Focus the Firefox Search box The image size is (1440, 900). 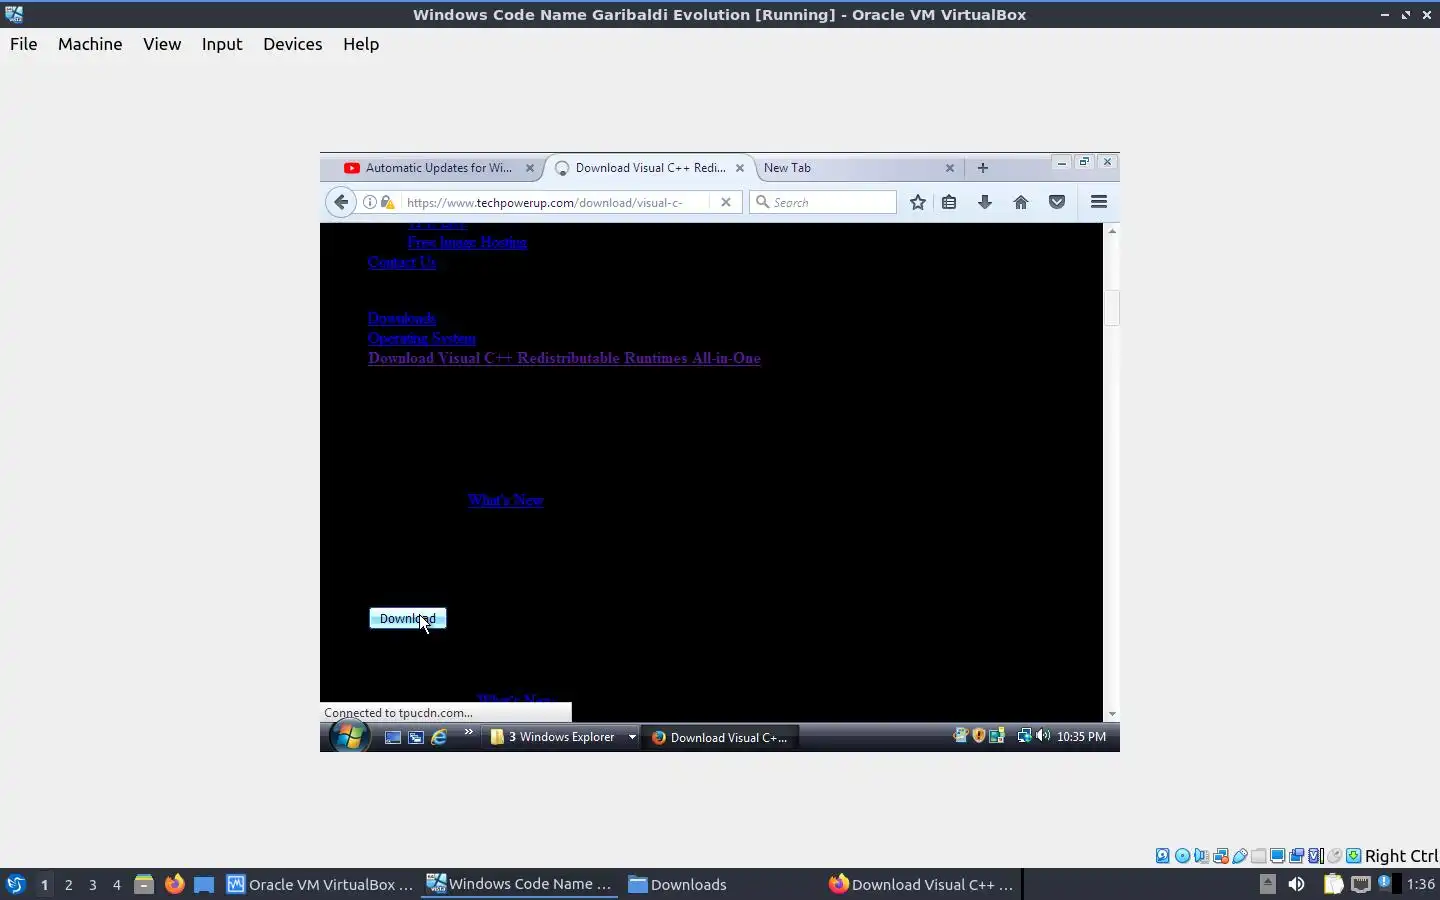(823, 202)
